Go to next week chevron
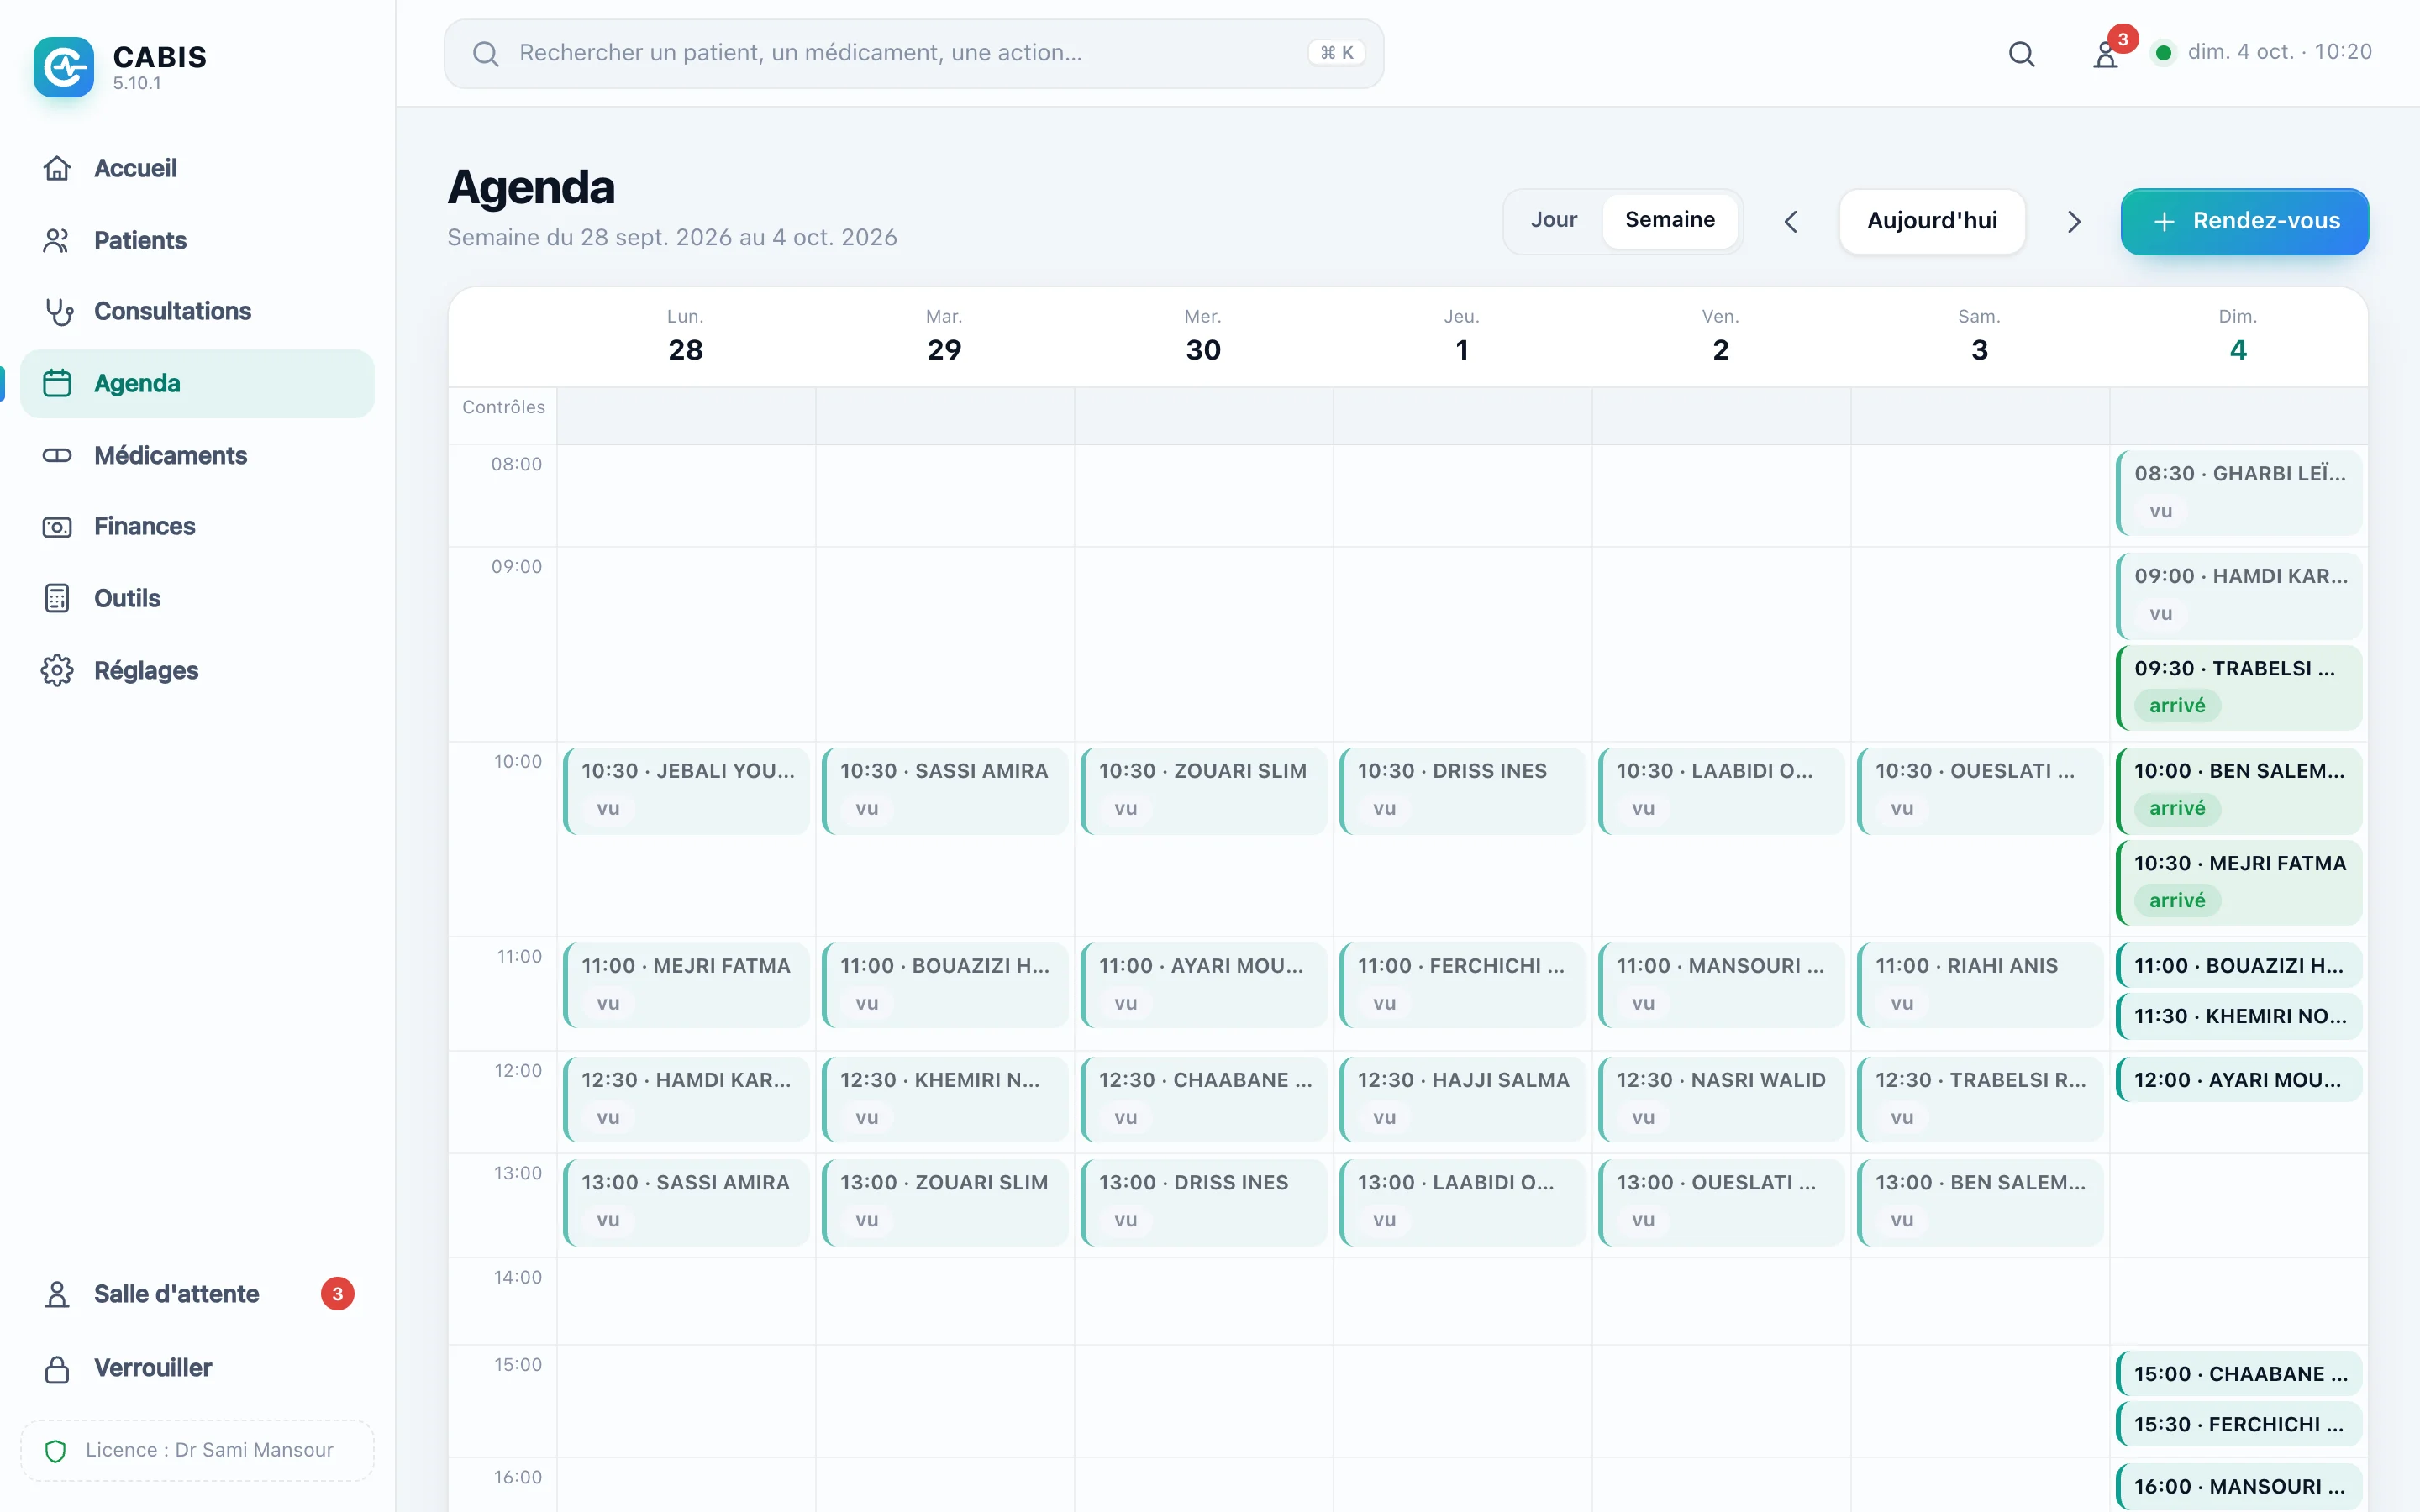The width and height of the screenshot is (2420, 1512). pos(2073,221)
